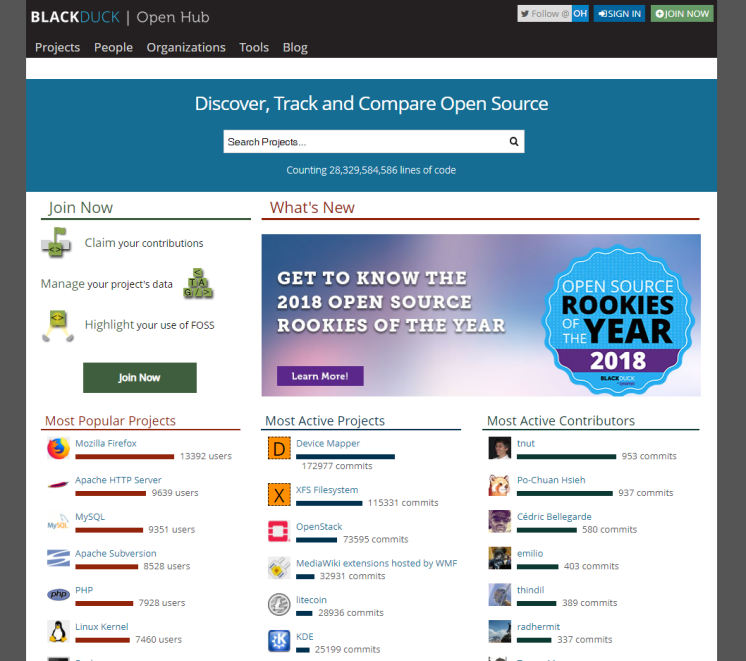Click the SIGN IN button

tap(619, 13)
